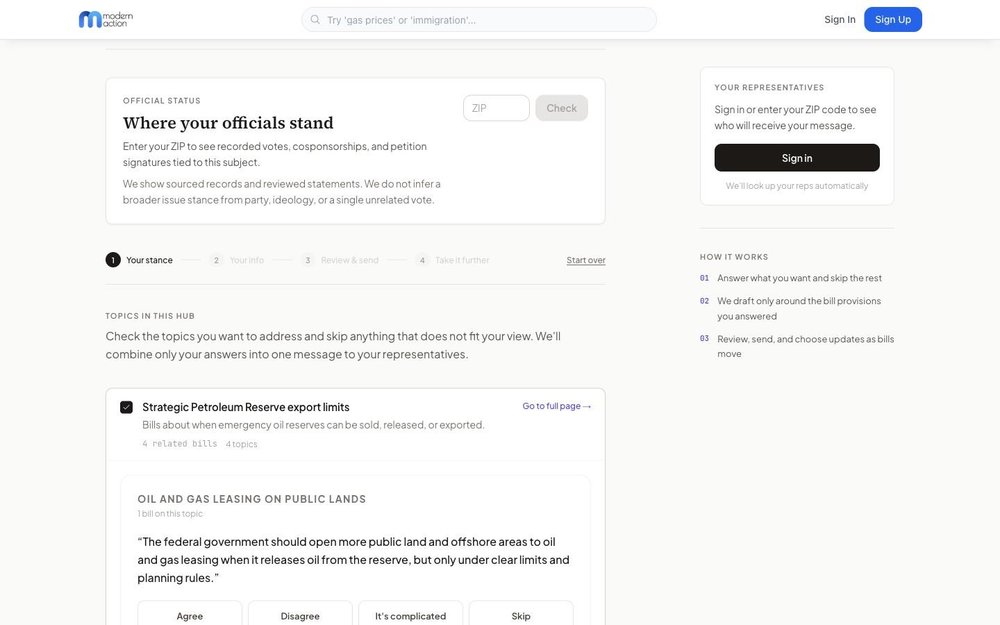The image size is (1000, 625).
Task: Click the black Sign in button
Action: coord(797,158)
